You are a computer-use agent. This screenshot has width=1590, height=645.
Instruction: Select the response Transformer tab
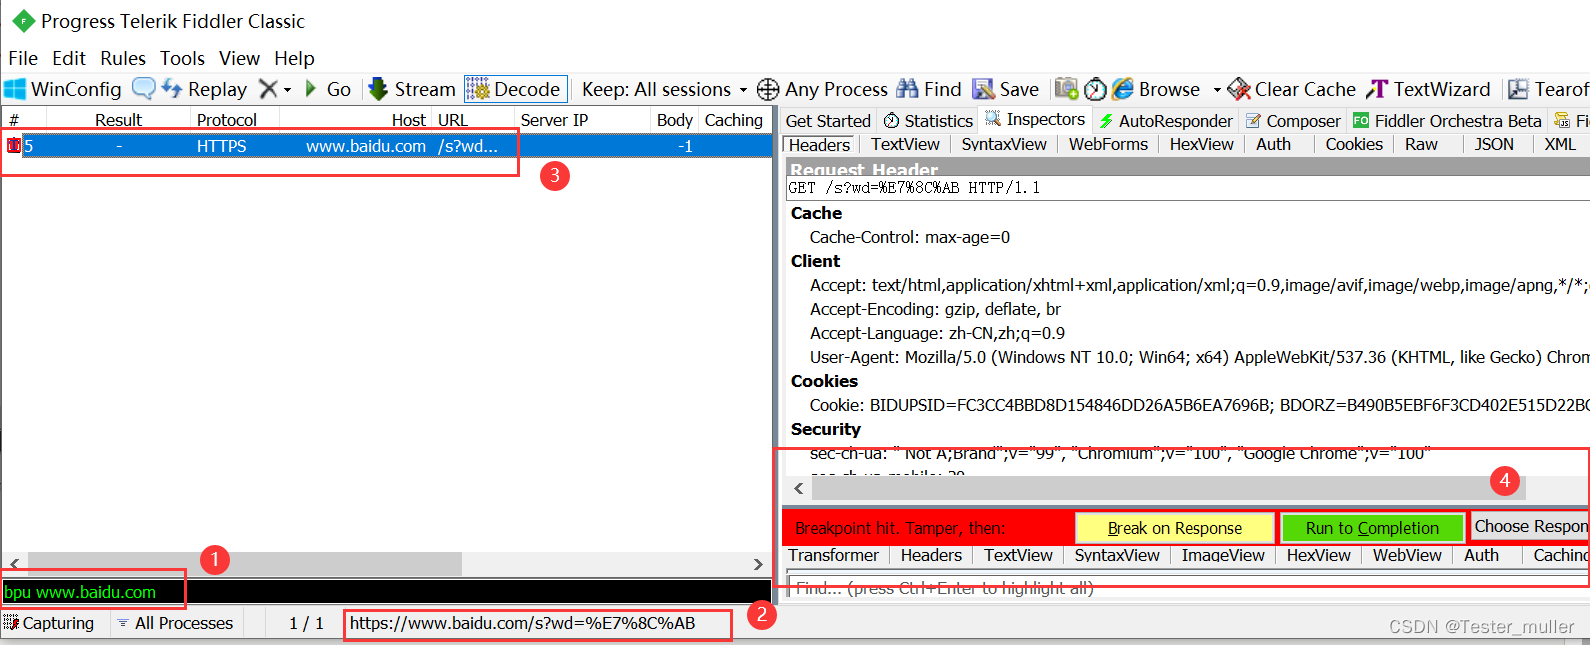pyautogui.click(x=833, y=555)
